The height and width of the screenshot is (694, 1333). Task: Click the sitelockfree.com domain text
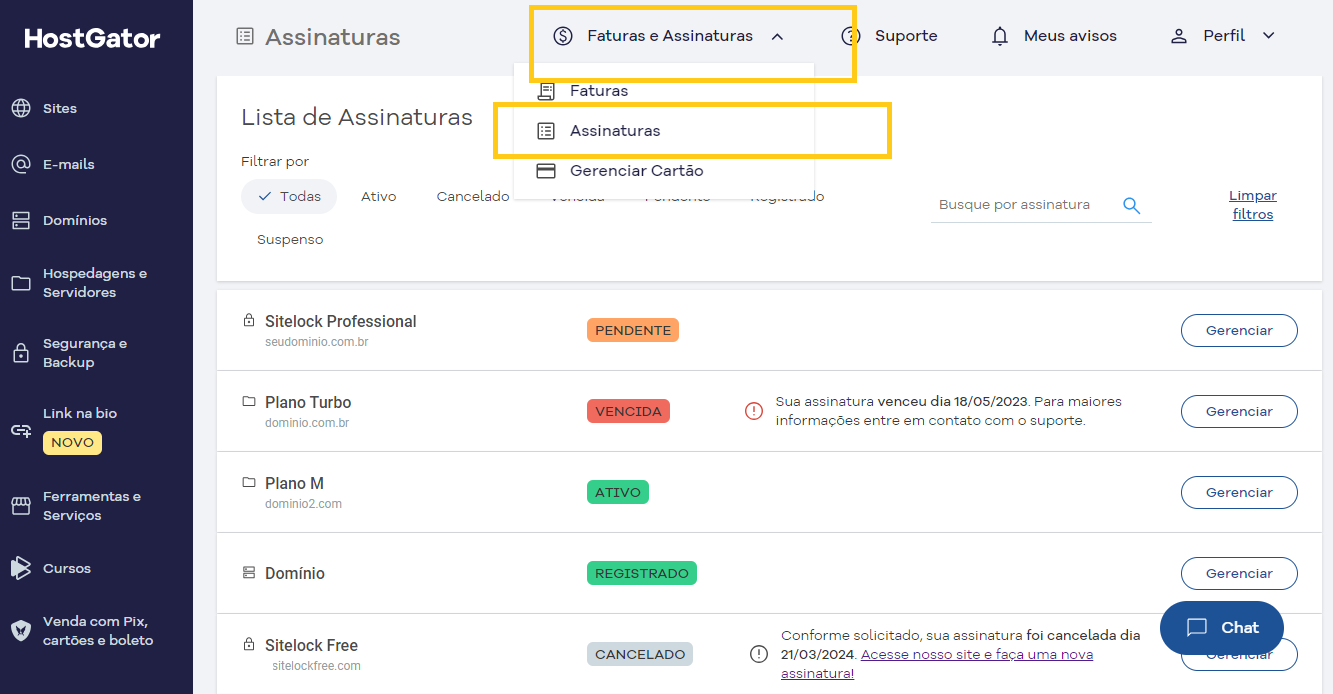click(317, 666)
